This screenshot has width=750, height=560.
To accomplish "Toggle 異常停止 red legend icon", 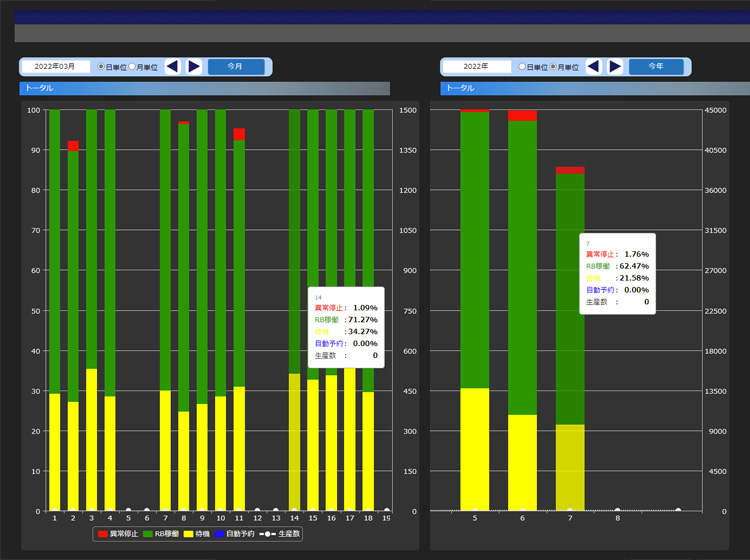I will pyautogui.click(x=102, y=534).
